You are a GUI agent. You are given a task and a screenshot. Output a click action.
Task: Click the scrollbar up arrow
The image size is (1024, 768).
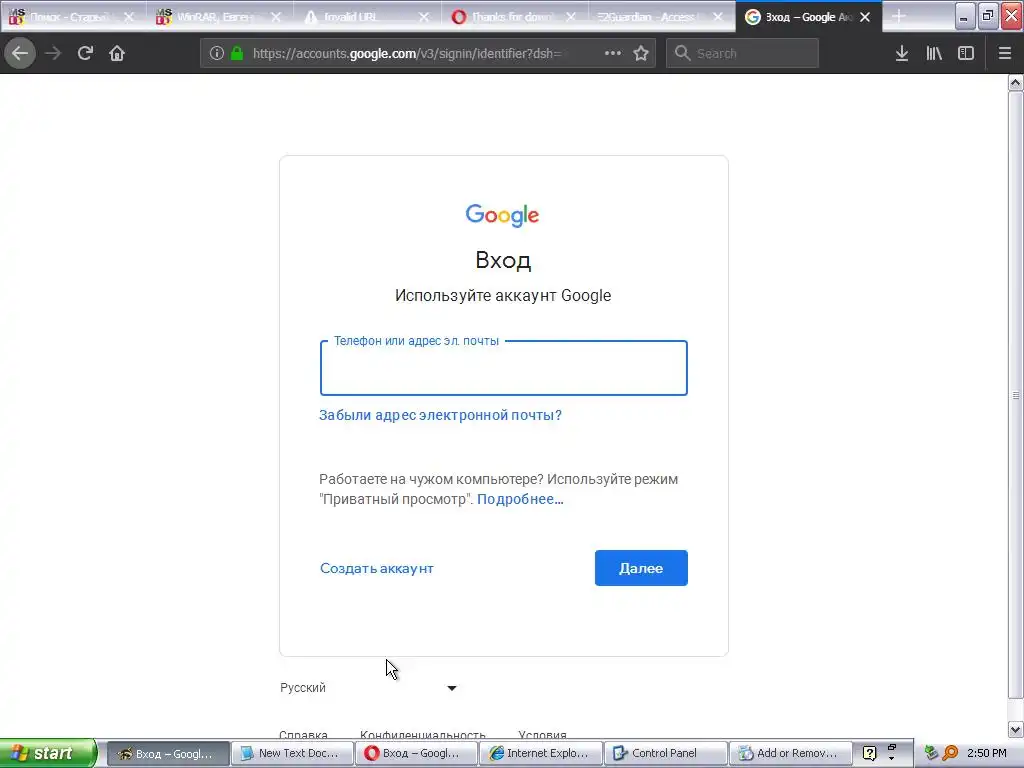(x=1016, y=82)
